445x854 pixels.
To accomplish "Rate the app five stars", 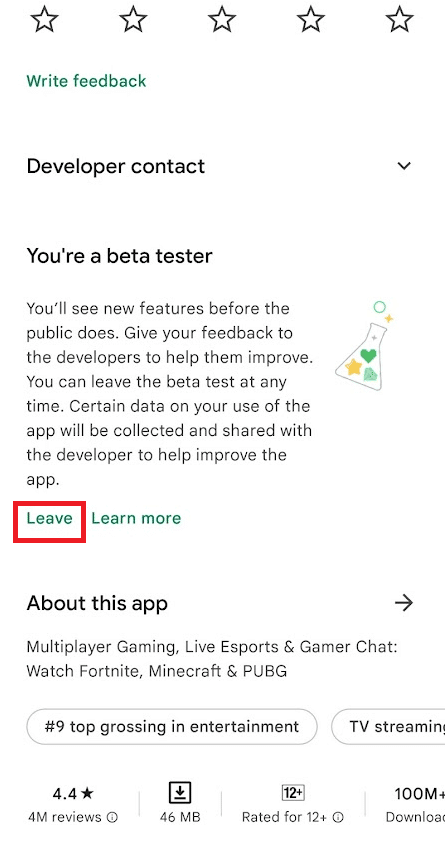I will (x=399, y=20).
